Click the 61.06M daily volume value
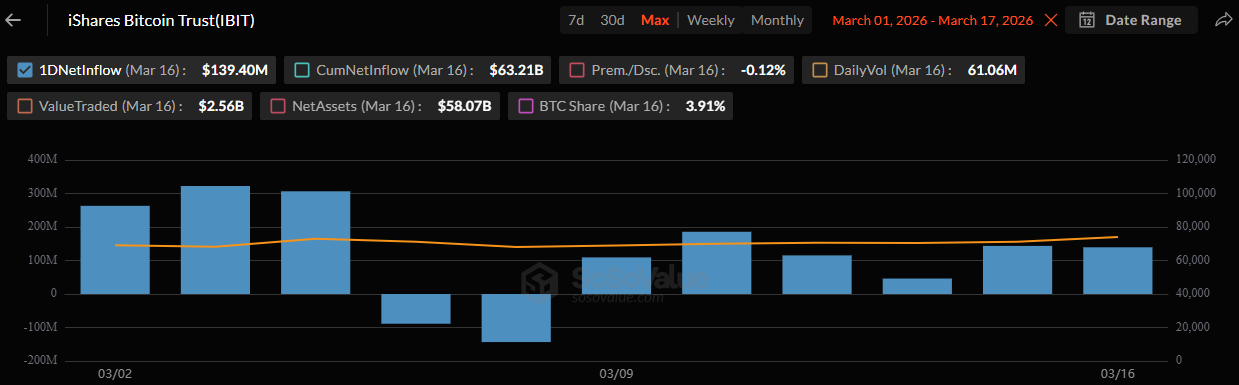Viewport: 1239px width, 385px height. pyautogui.click(x=993, y=70)
